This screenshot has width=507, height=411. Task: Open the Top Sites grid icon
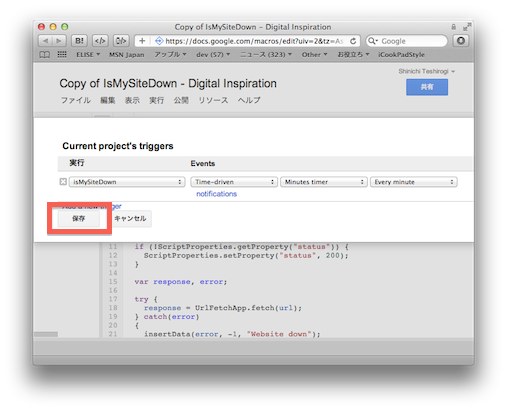pos(62,54)
